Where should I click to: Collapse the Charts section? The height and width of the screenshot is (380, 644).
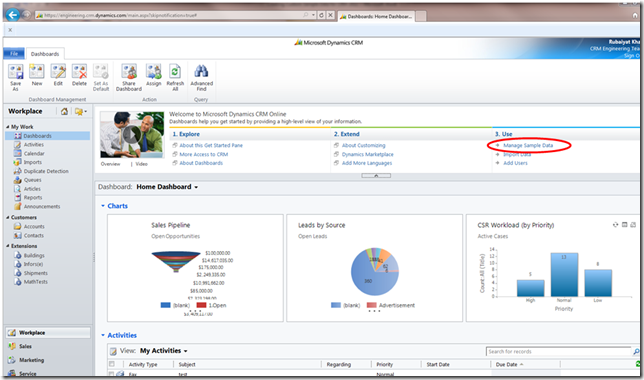tap(103, 206)
